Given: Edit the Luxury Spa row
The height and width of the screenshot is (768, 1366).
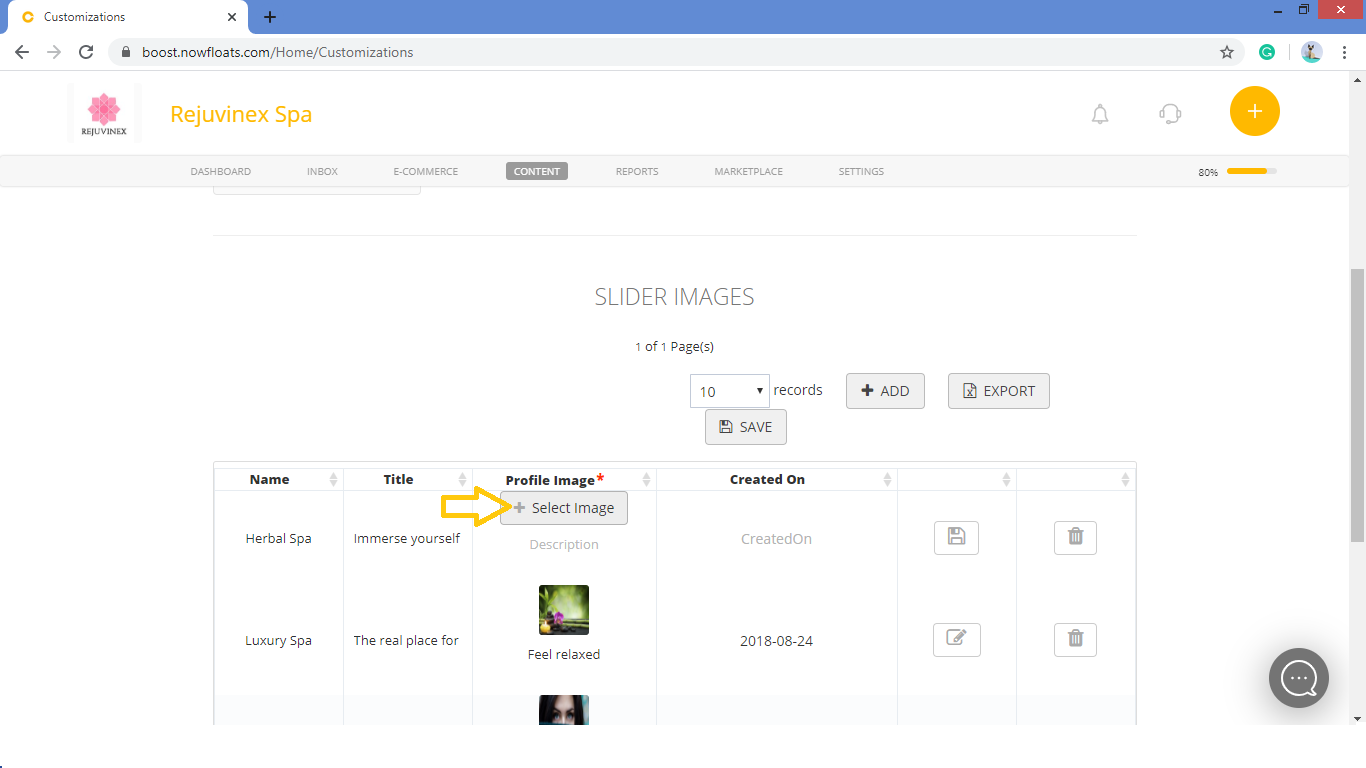Looking at the screenshot, I should (956, 640).
